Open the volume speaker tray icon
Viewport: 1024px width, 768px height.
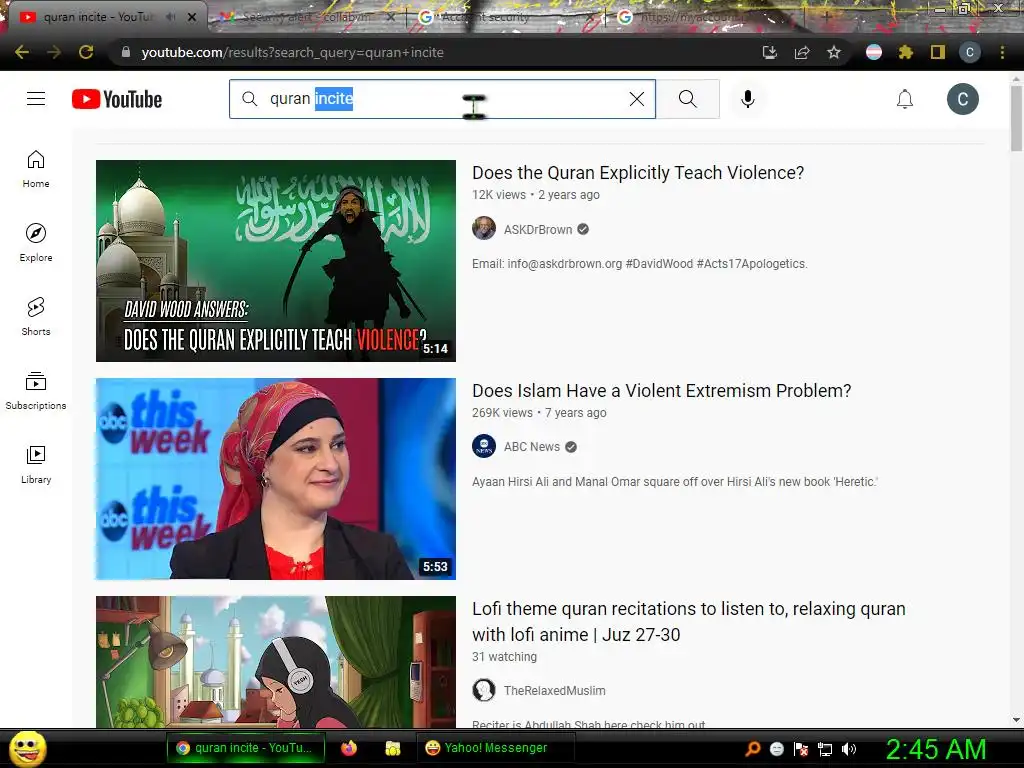click(849, 749)
